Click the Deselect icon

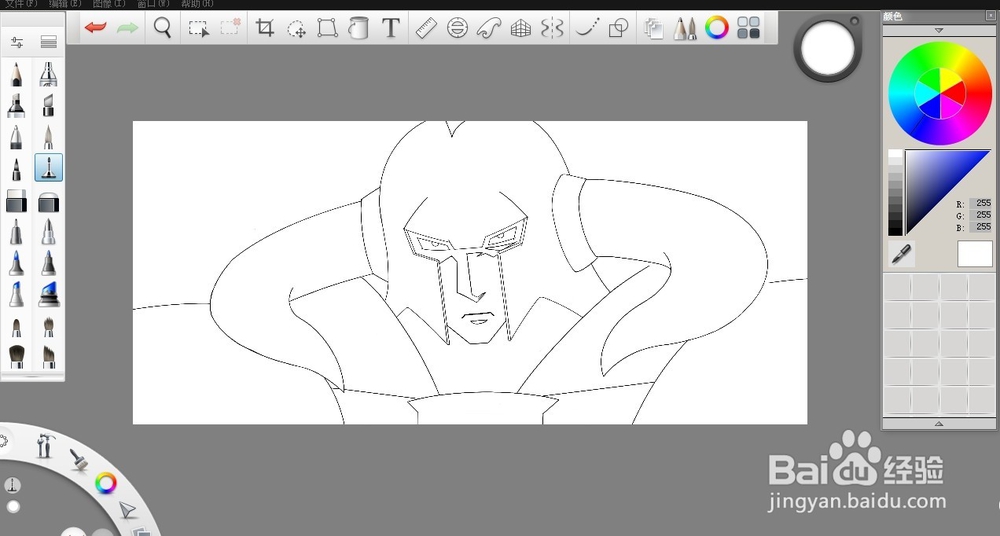coord(230,27)
